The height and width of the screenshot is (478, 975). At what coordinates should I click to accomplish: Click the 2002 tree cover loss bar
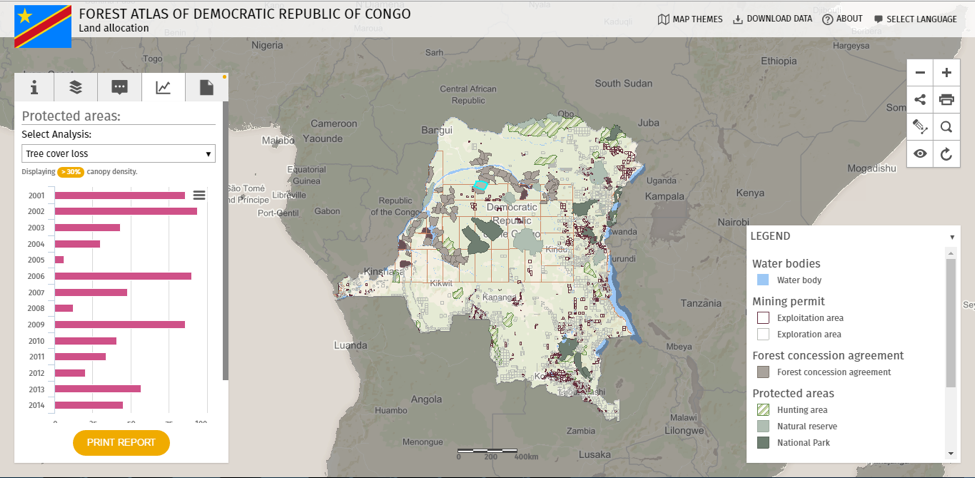[126, 211]
